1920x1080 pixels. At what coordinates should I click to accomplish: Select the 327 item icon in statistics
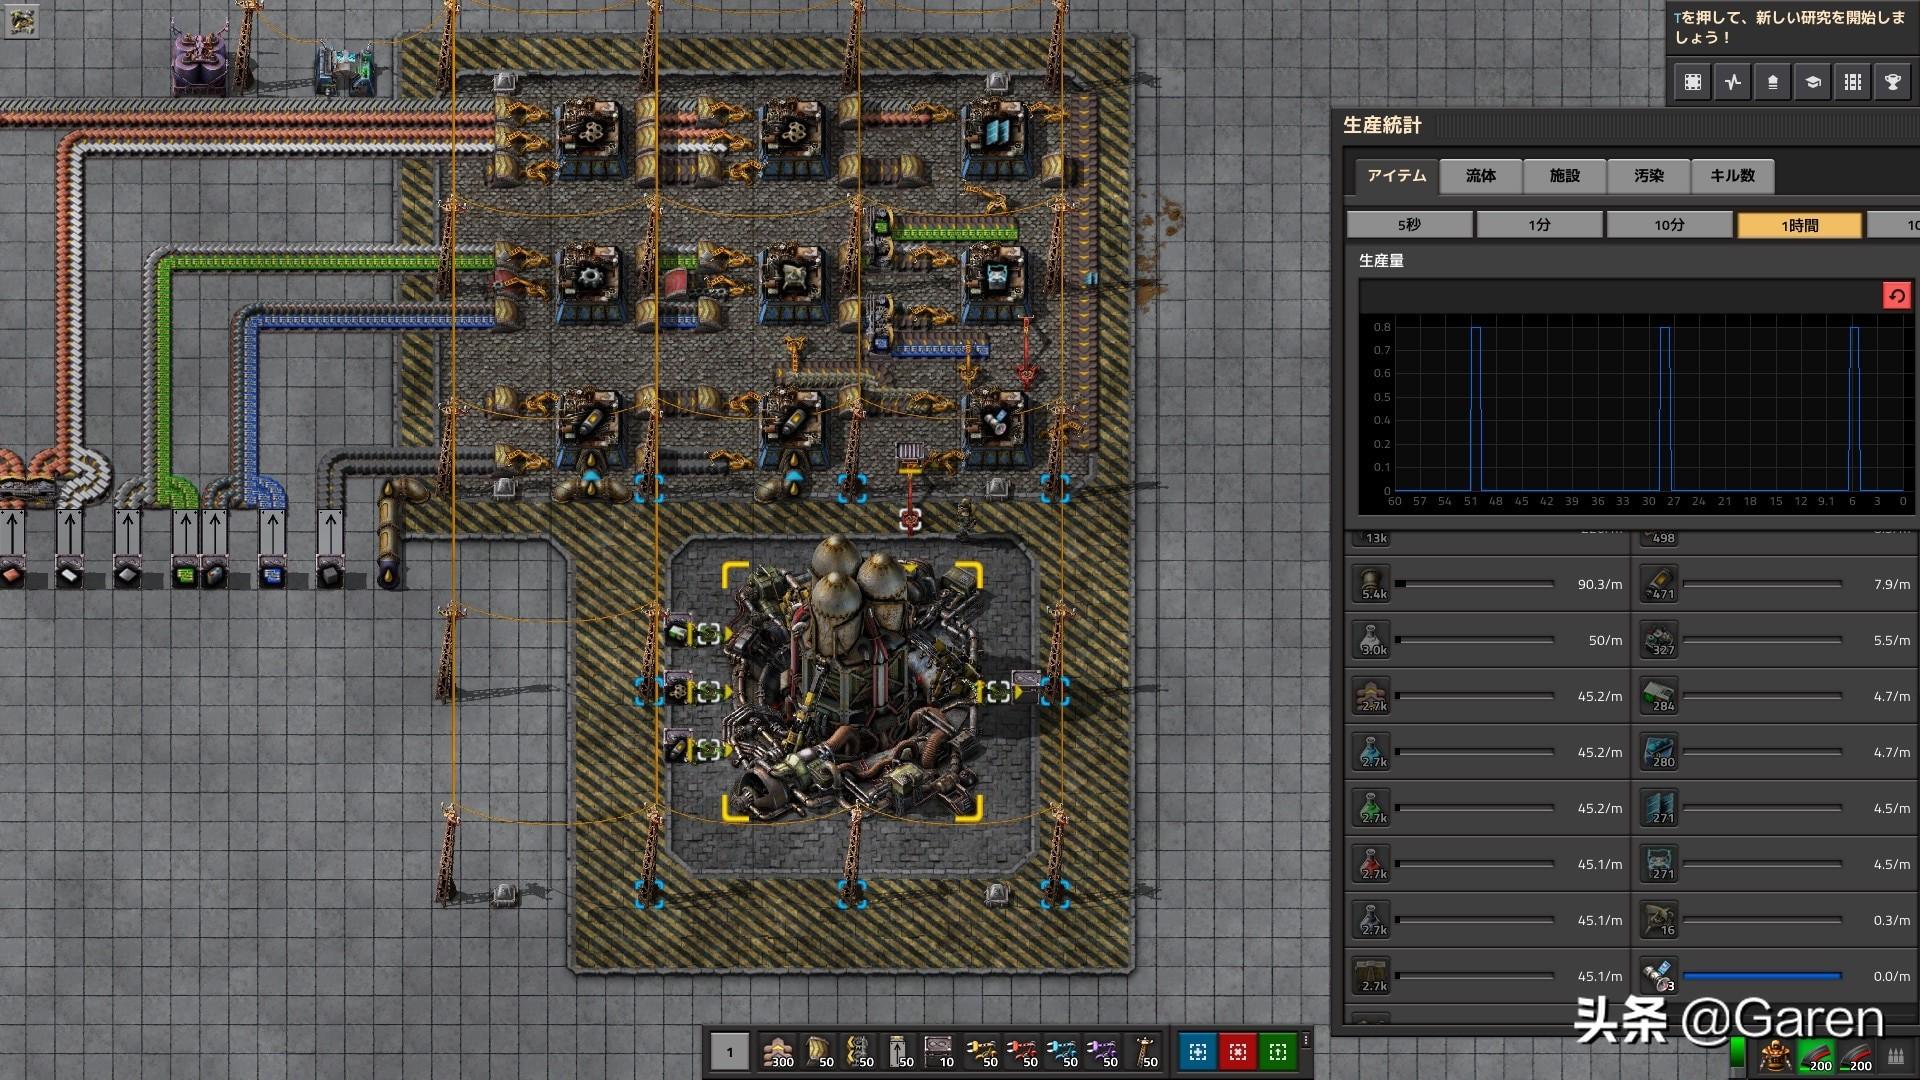pos(1660,640)
